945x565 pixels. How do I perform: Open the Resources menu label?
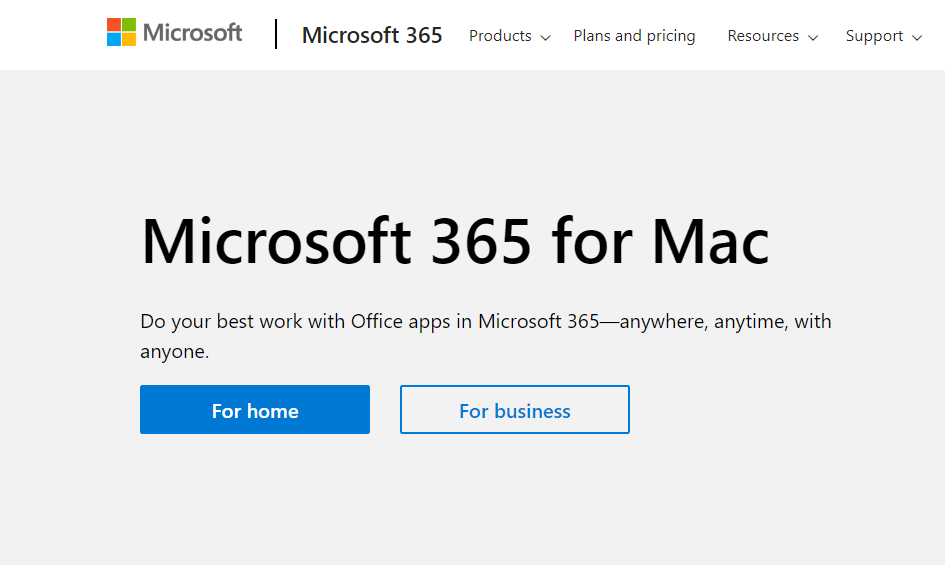coord(763,36)
